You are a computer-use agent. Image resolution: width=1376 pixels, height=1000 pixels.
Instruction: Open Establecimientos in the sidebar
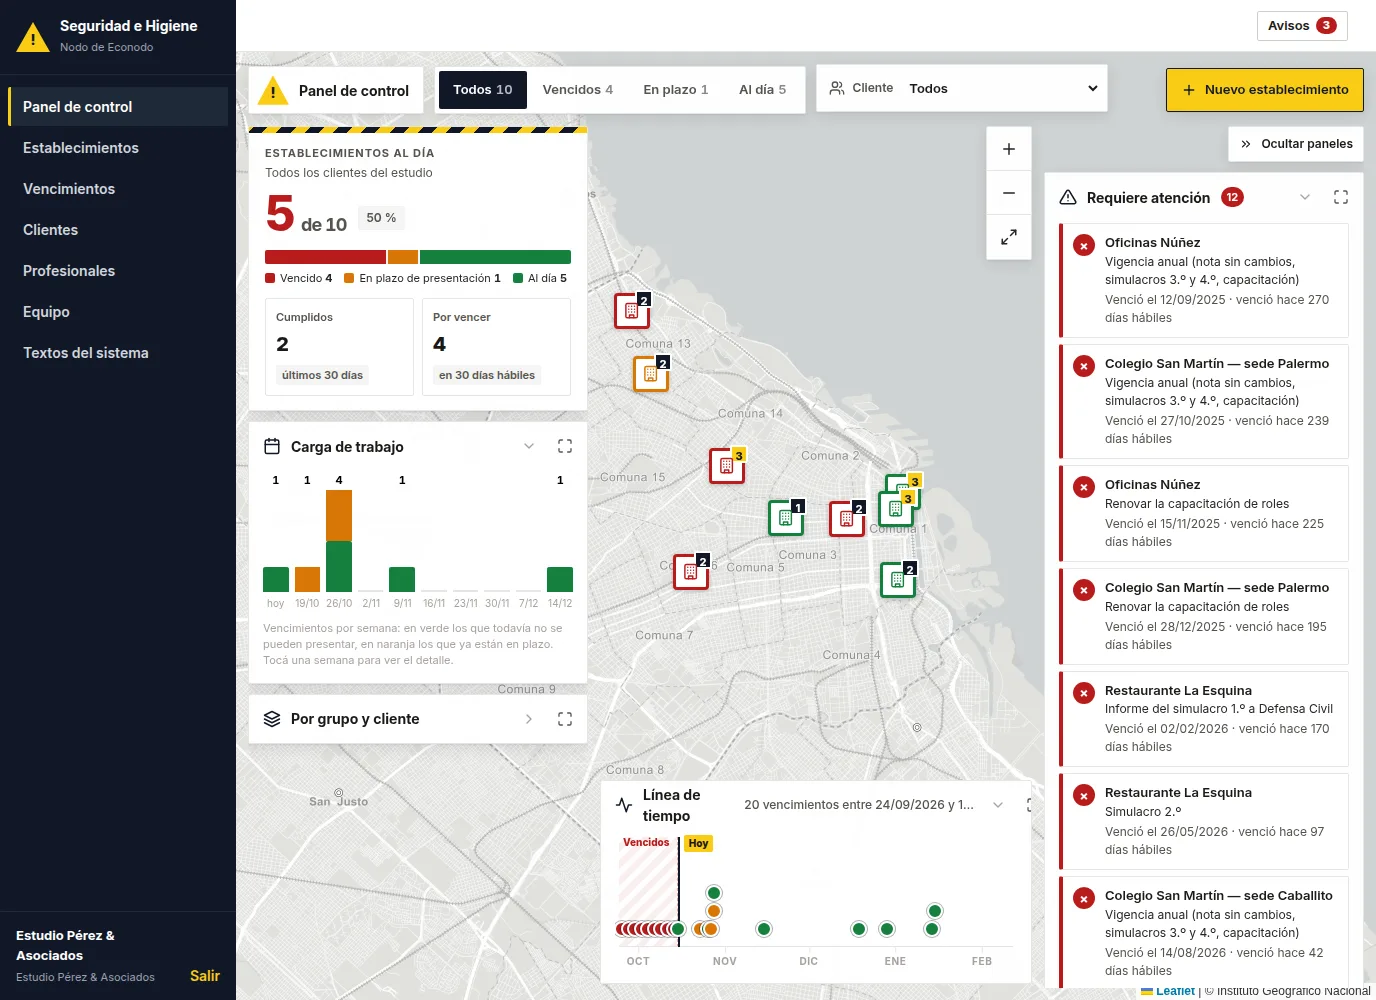point(118,148)
